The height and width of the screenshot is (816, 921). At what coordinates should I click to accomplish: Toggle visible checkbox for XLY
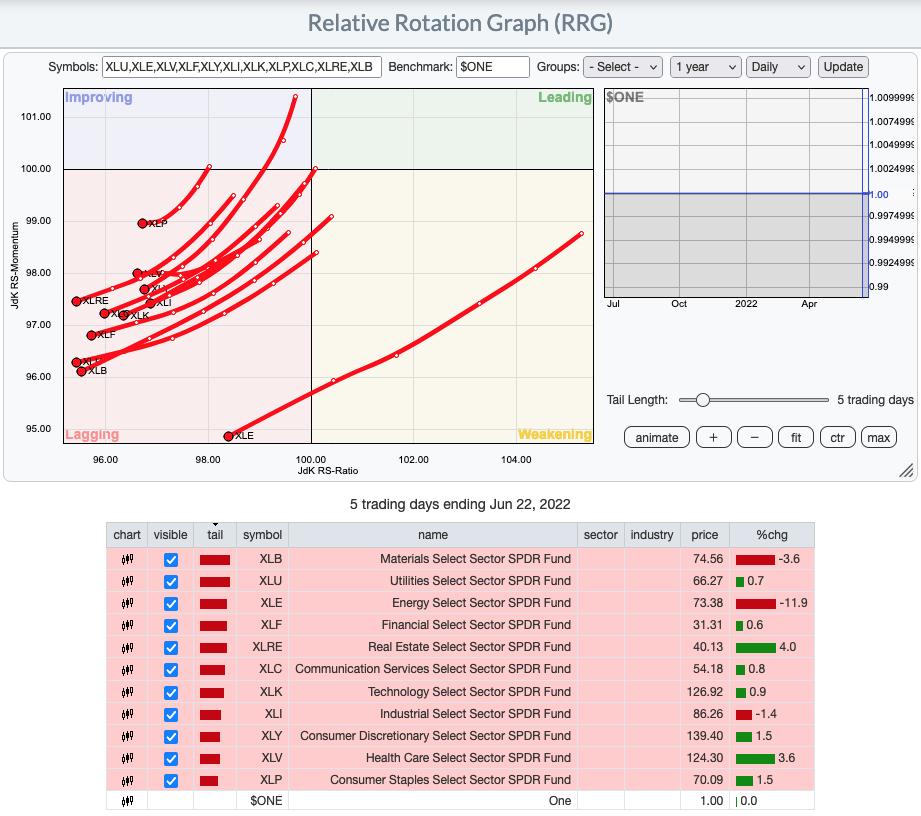(171, 737)
